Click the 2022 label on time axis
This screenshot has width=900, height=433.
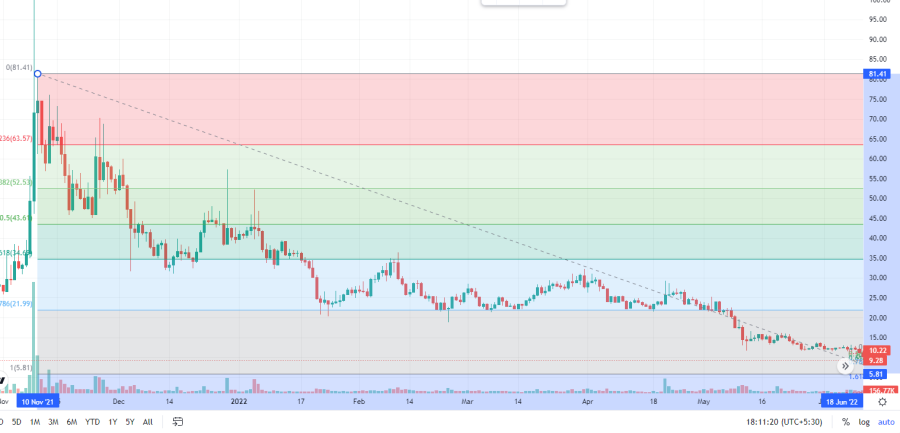[x=238, y=401]
